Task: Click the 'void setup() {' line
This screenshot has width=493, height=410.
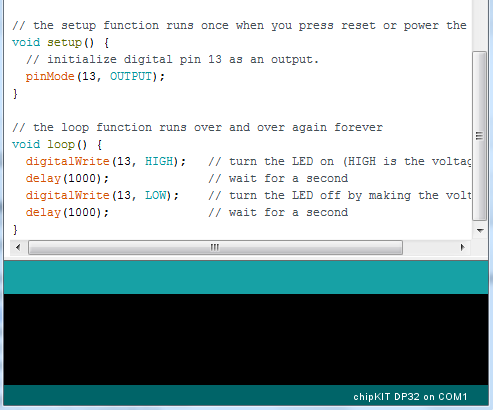Action: point(61,43)
